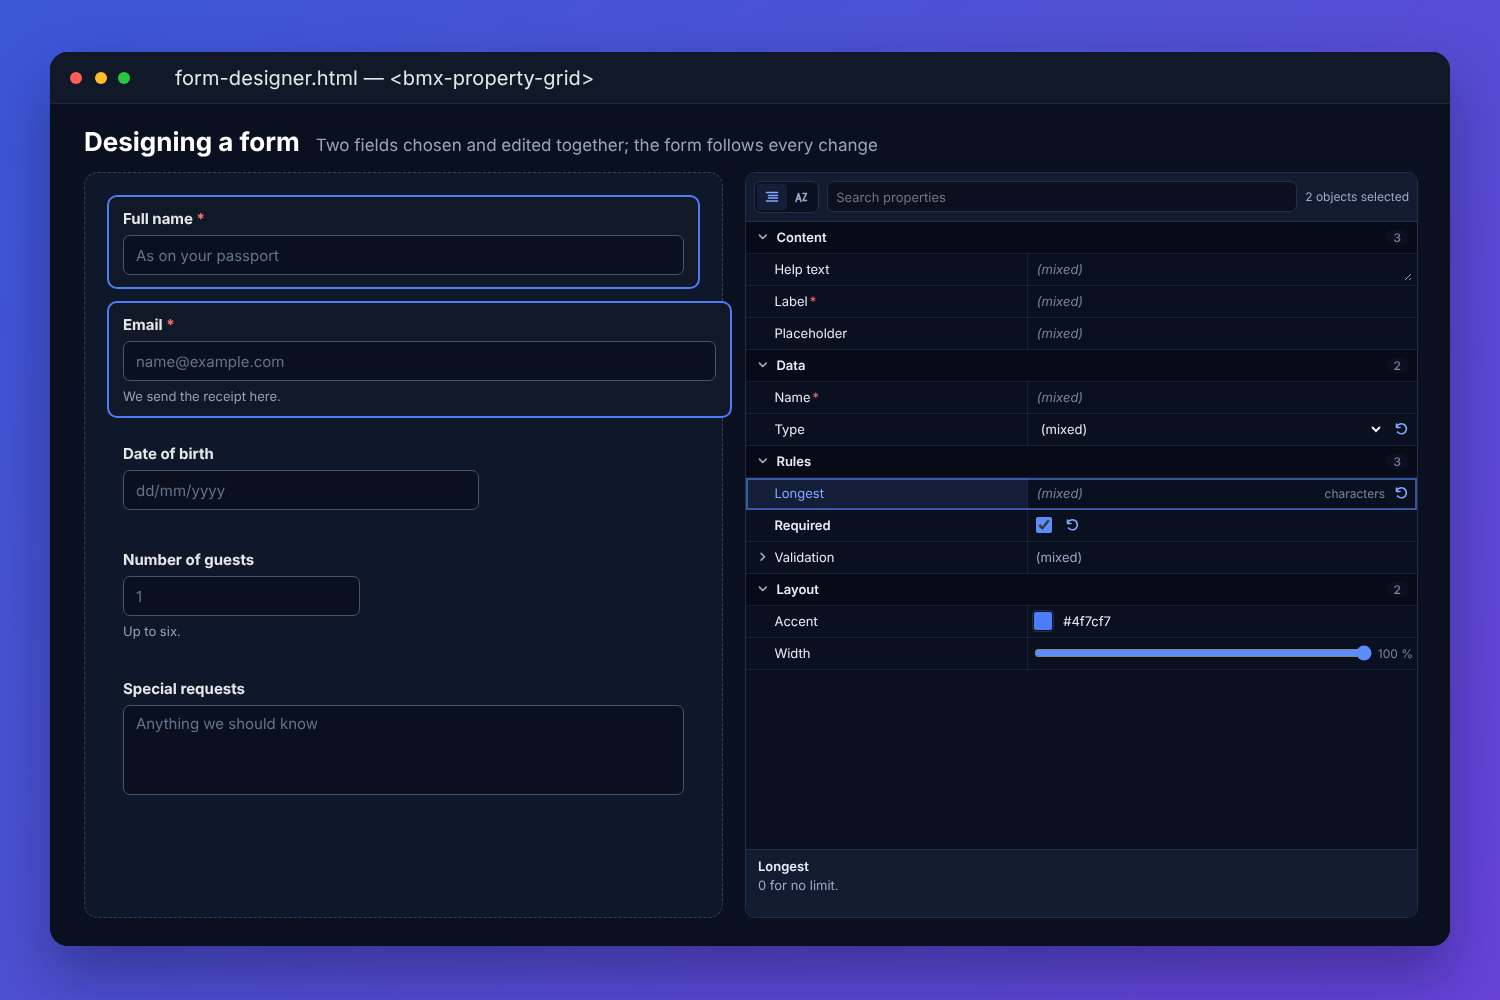Screen dimensions: 1500x1000
Task: Select the Required property label
Action: click(802, 525)
